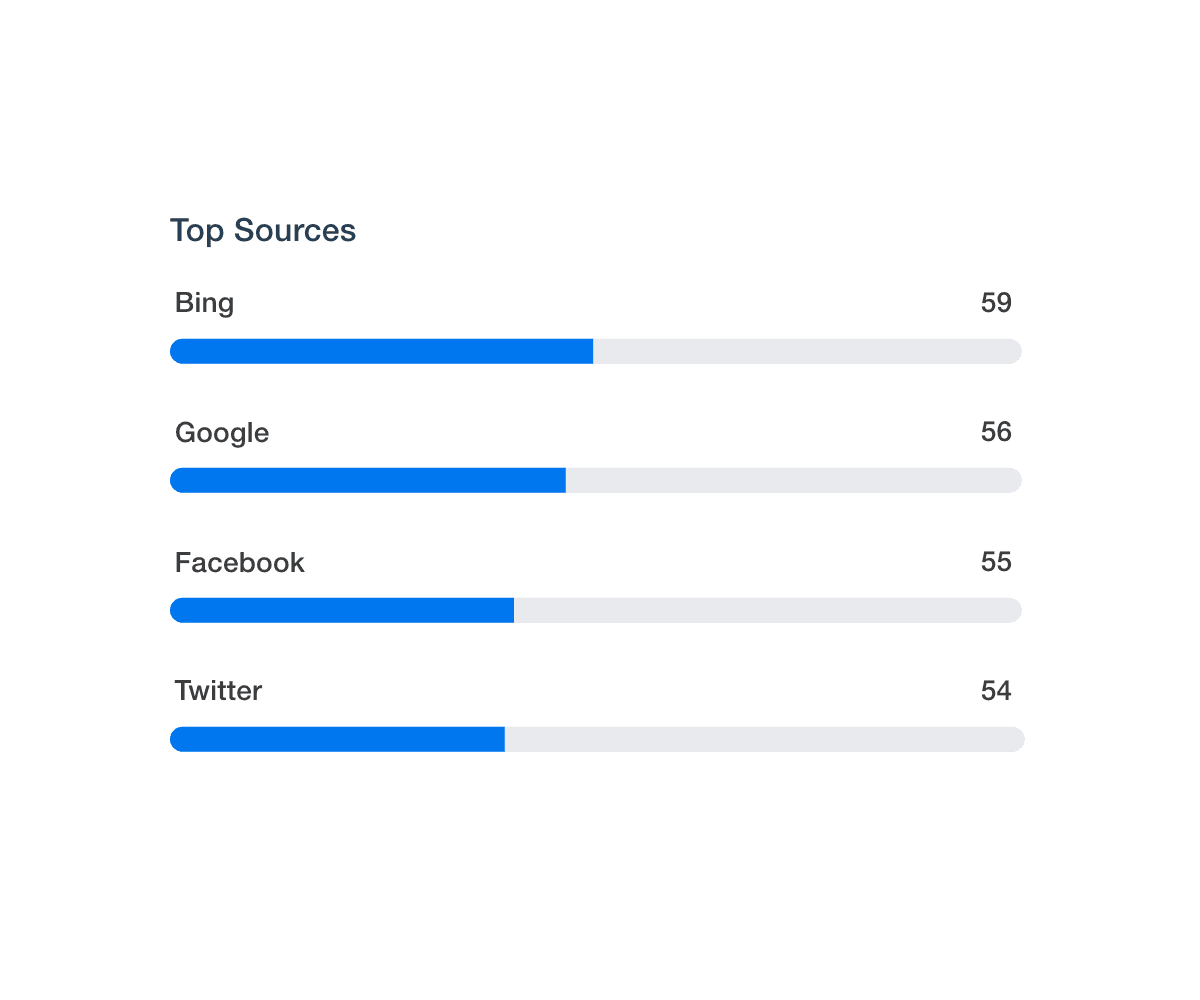Screen dimensions: 1200x1000
Task: Click Twitter's count value 54
Action: [x=996, y=691]
